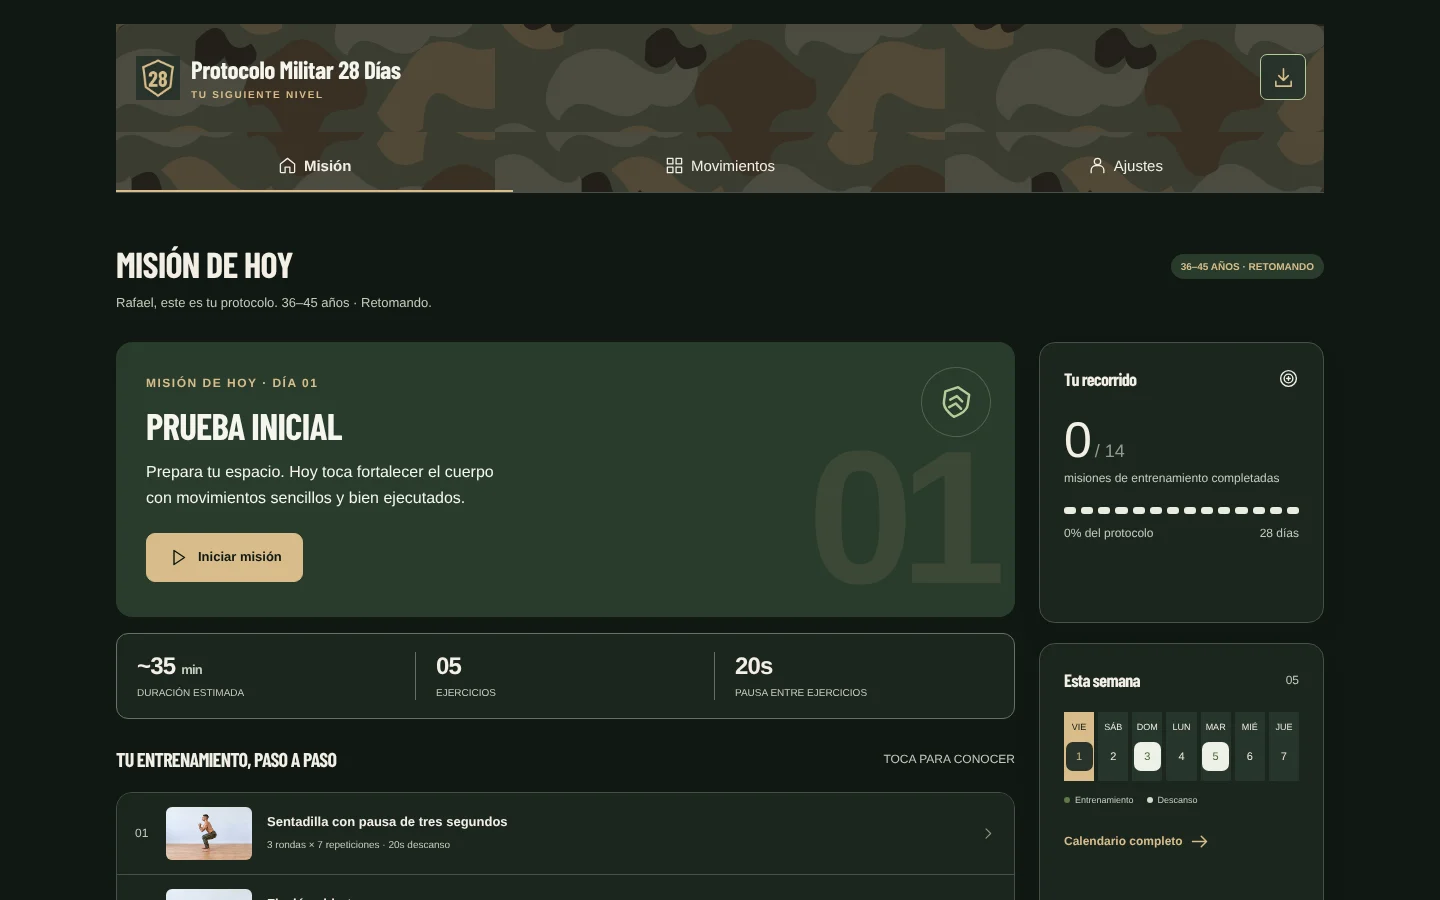Select MIÉ day 6 in week calendar
The height and width of the screenshot is (900, 1440).
(x=1249, y=746)
